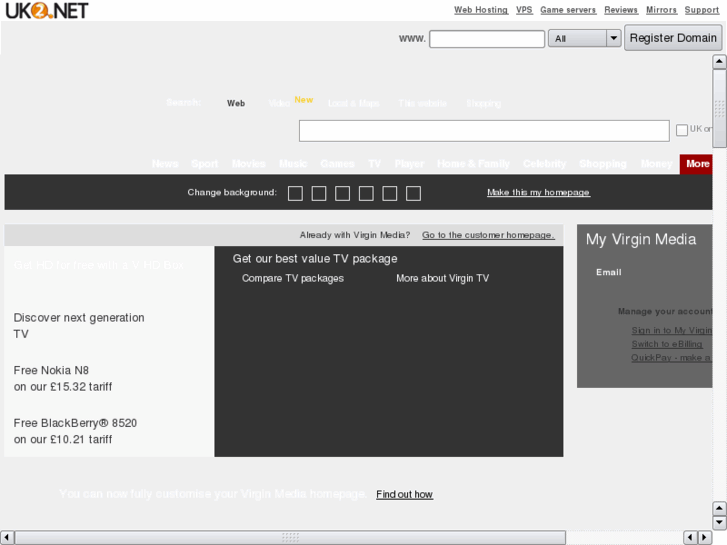Image resolution: width=727 pixels, height=545 pixels.
Task: Click the horizontal scrollbar thumb
Action: tap(290, 537)
